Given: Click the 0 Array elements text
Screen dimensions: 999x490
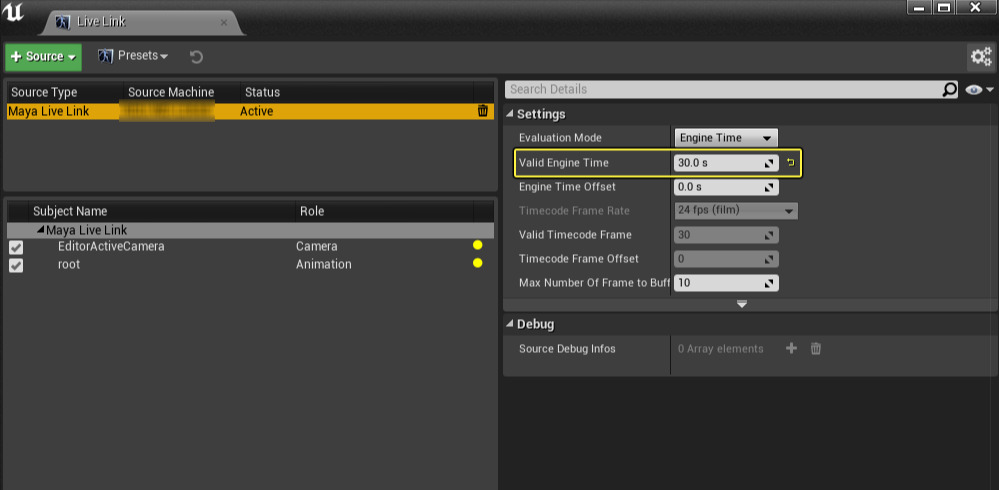Looking at the screenshot, I should (721, 349).
